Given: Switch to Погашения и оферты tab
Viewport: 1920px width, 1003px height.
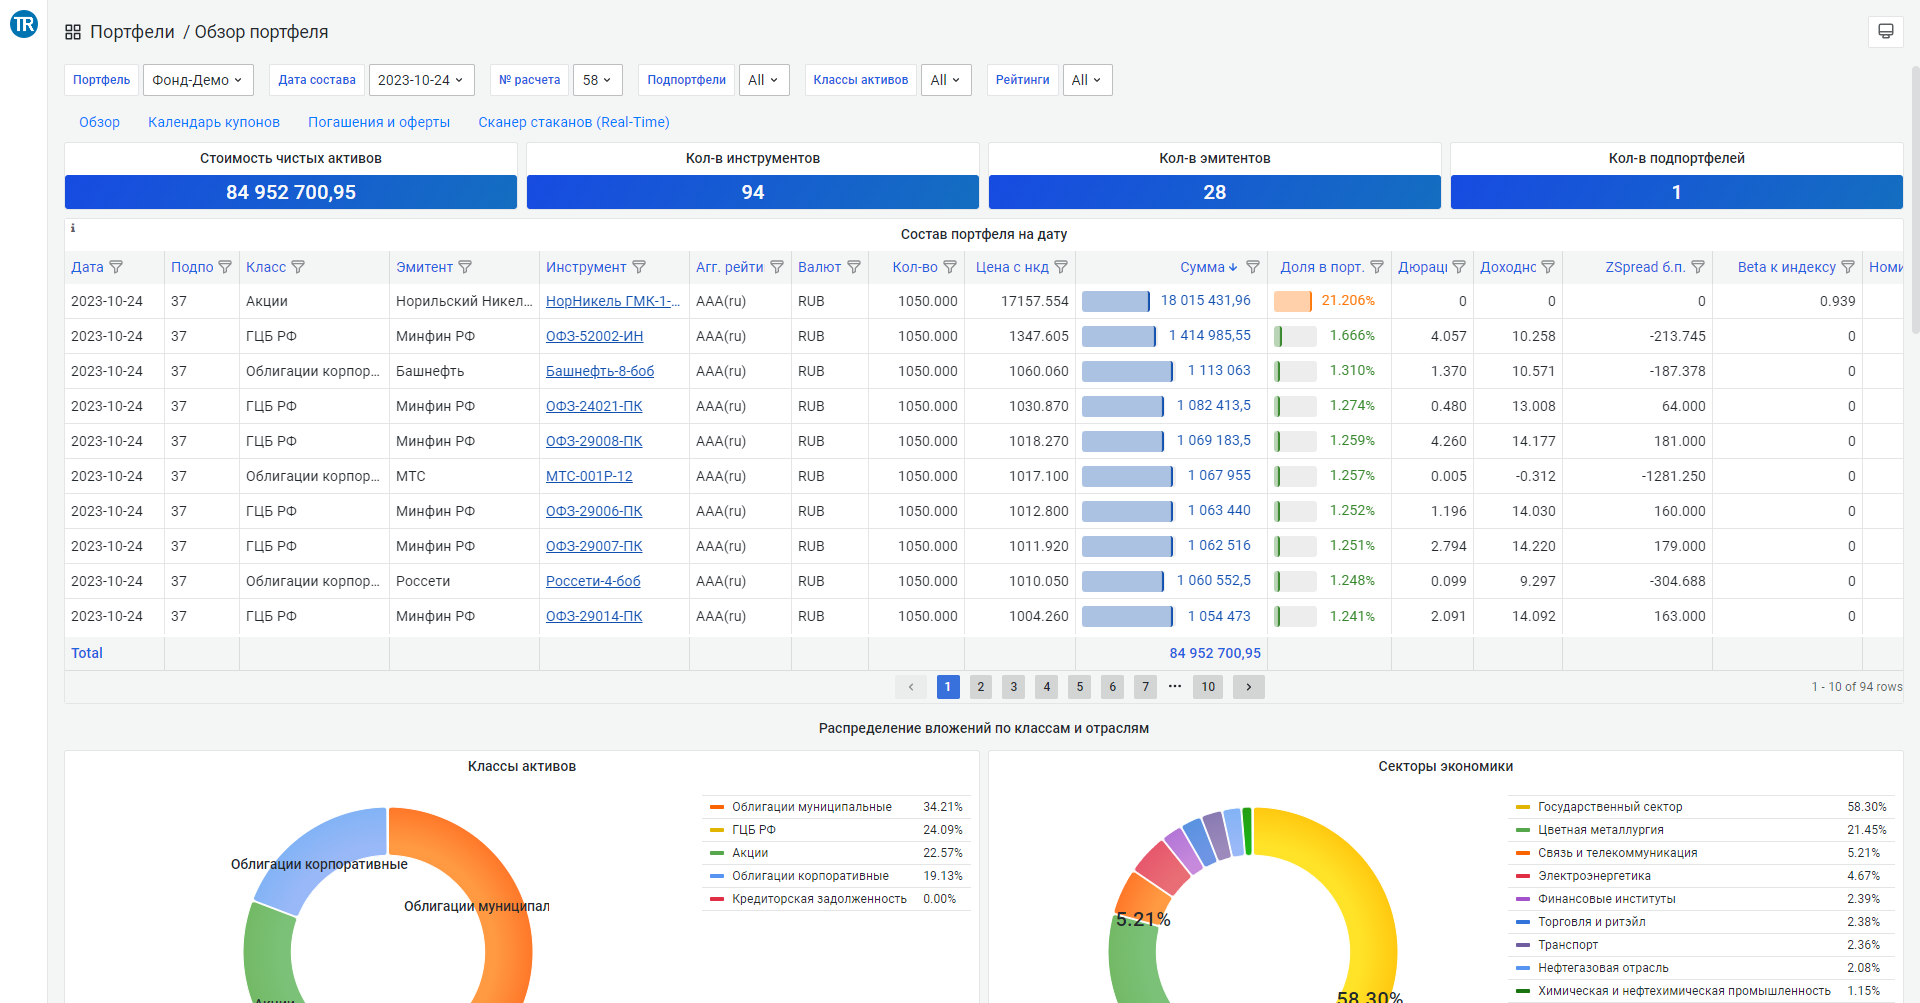Looking at the screenshot, I should 379,122.
